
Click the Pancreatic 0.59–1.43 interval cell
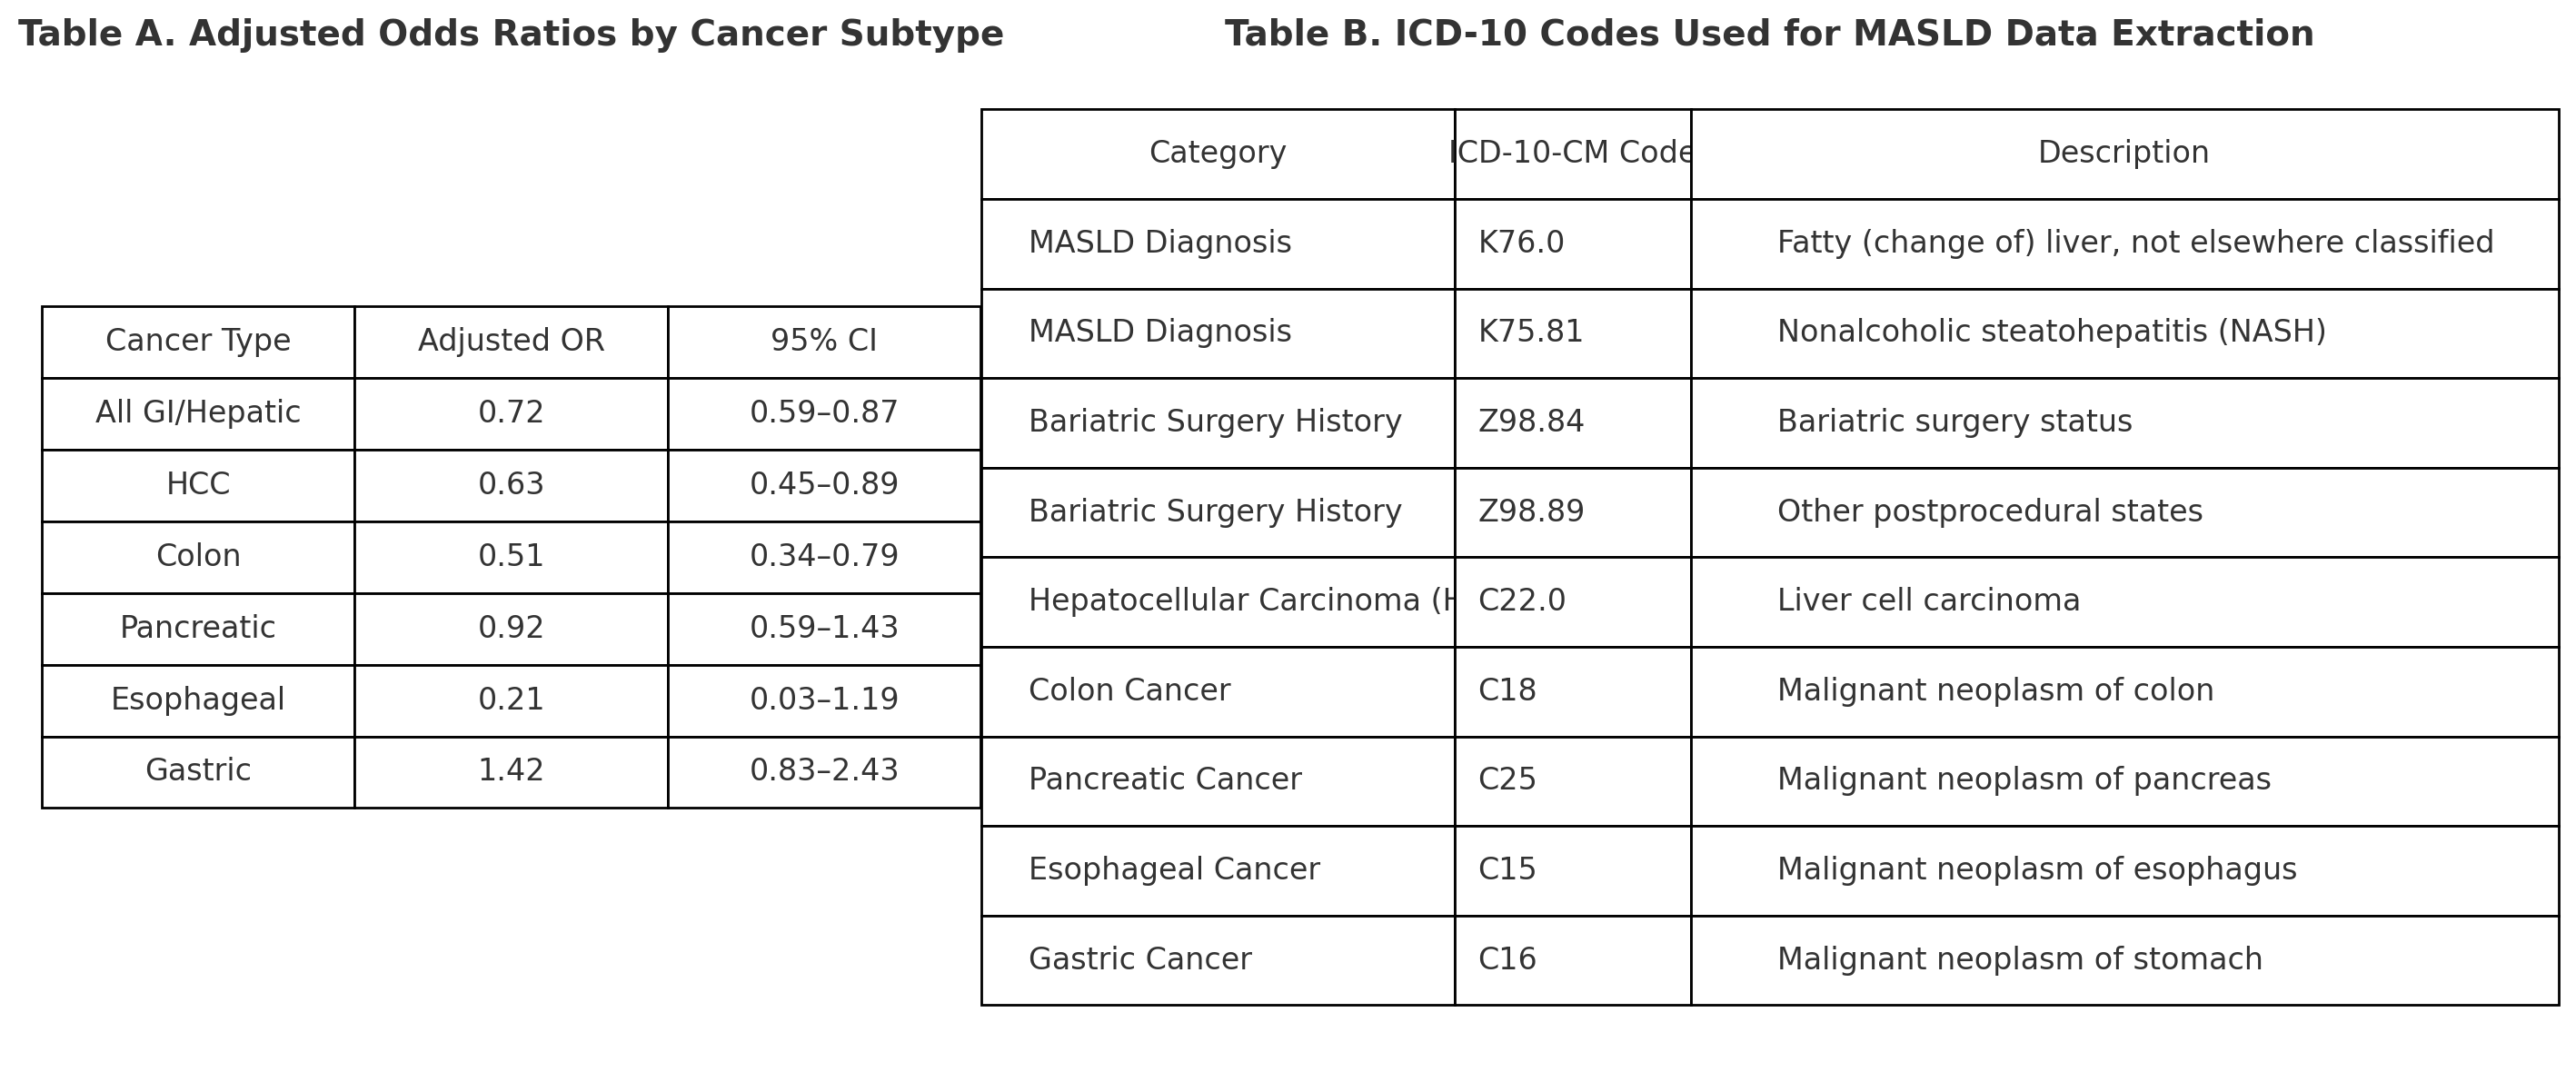coord(824,628)
